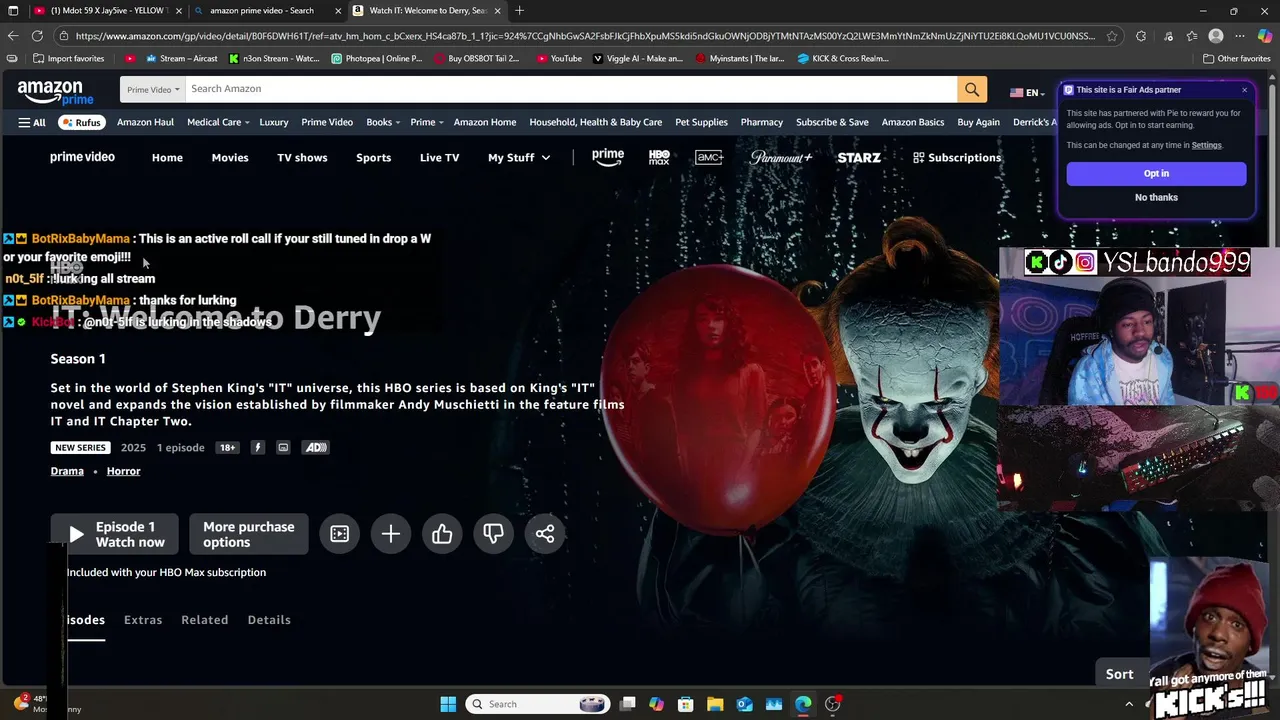Open the Other favorites folder
1280x720 pixels.
point(1236,59)
